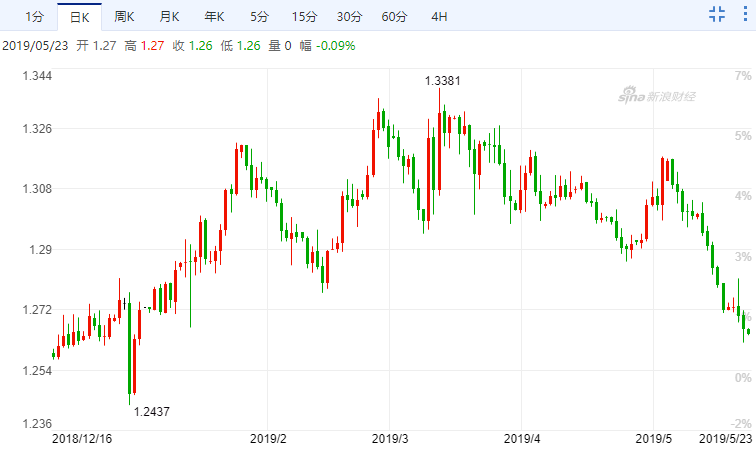This screenshot has height=452, width=756.
Task: Open the 60分 interval tab
Action: [394, 17]
